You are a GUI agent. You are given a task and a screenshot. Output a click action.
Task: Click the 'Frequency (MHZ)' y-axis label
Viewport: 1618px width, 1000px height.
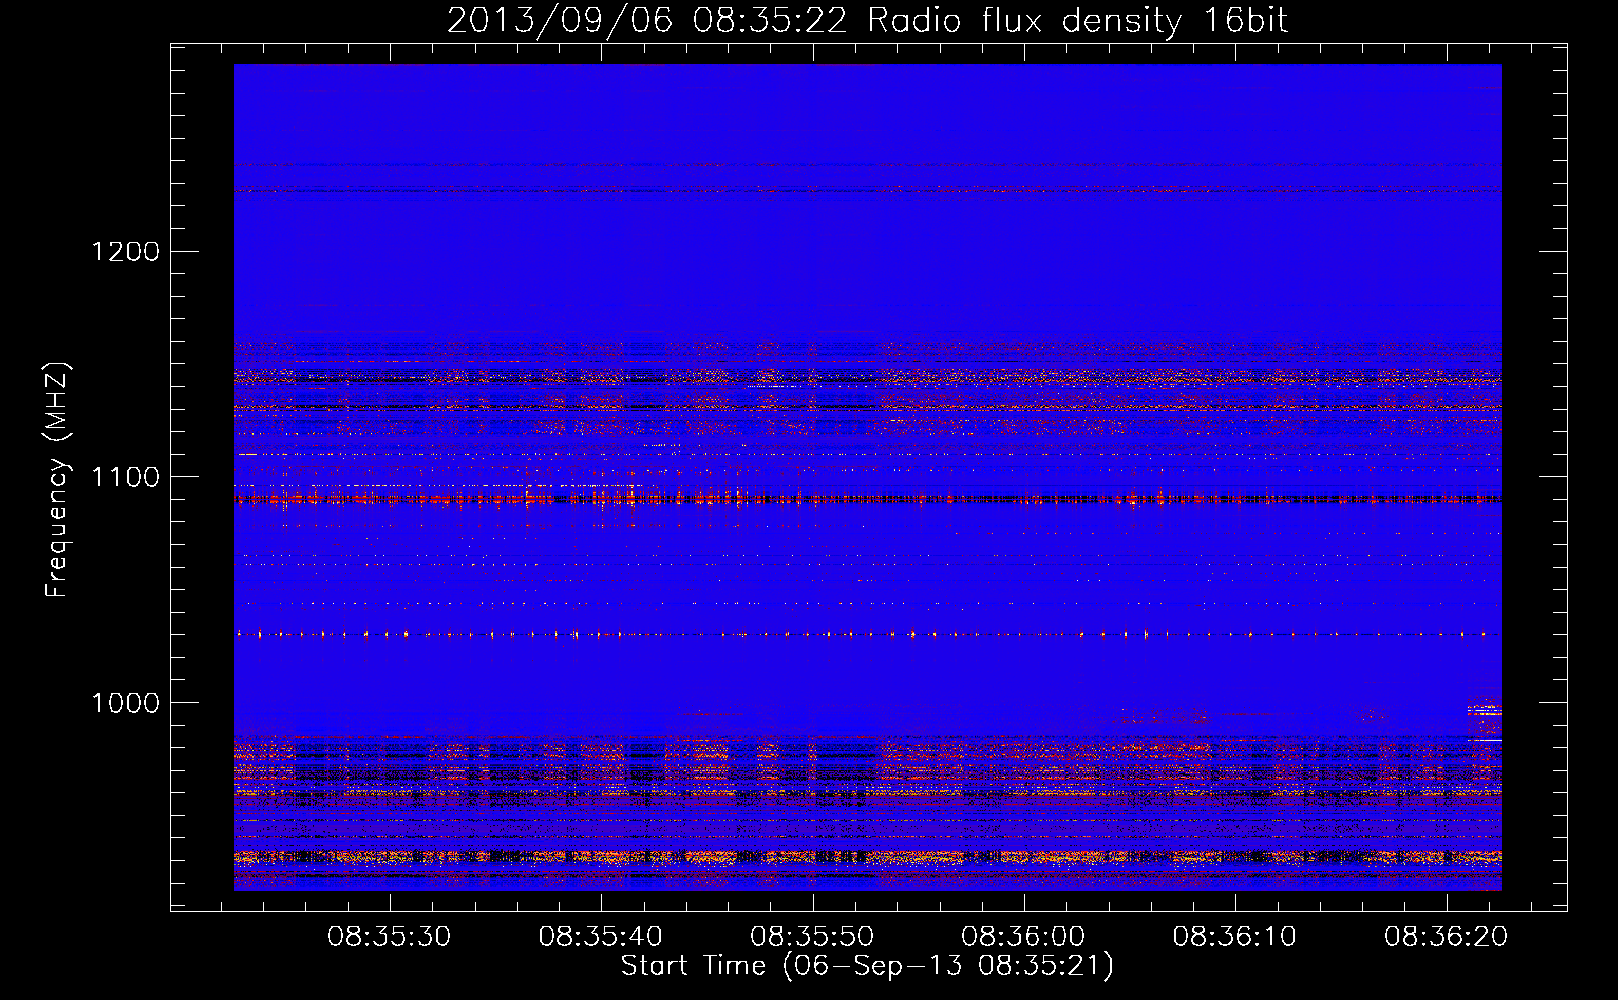tap(57, 480)
